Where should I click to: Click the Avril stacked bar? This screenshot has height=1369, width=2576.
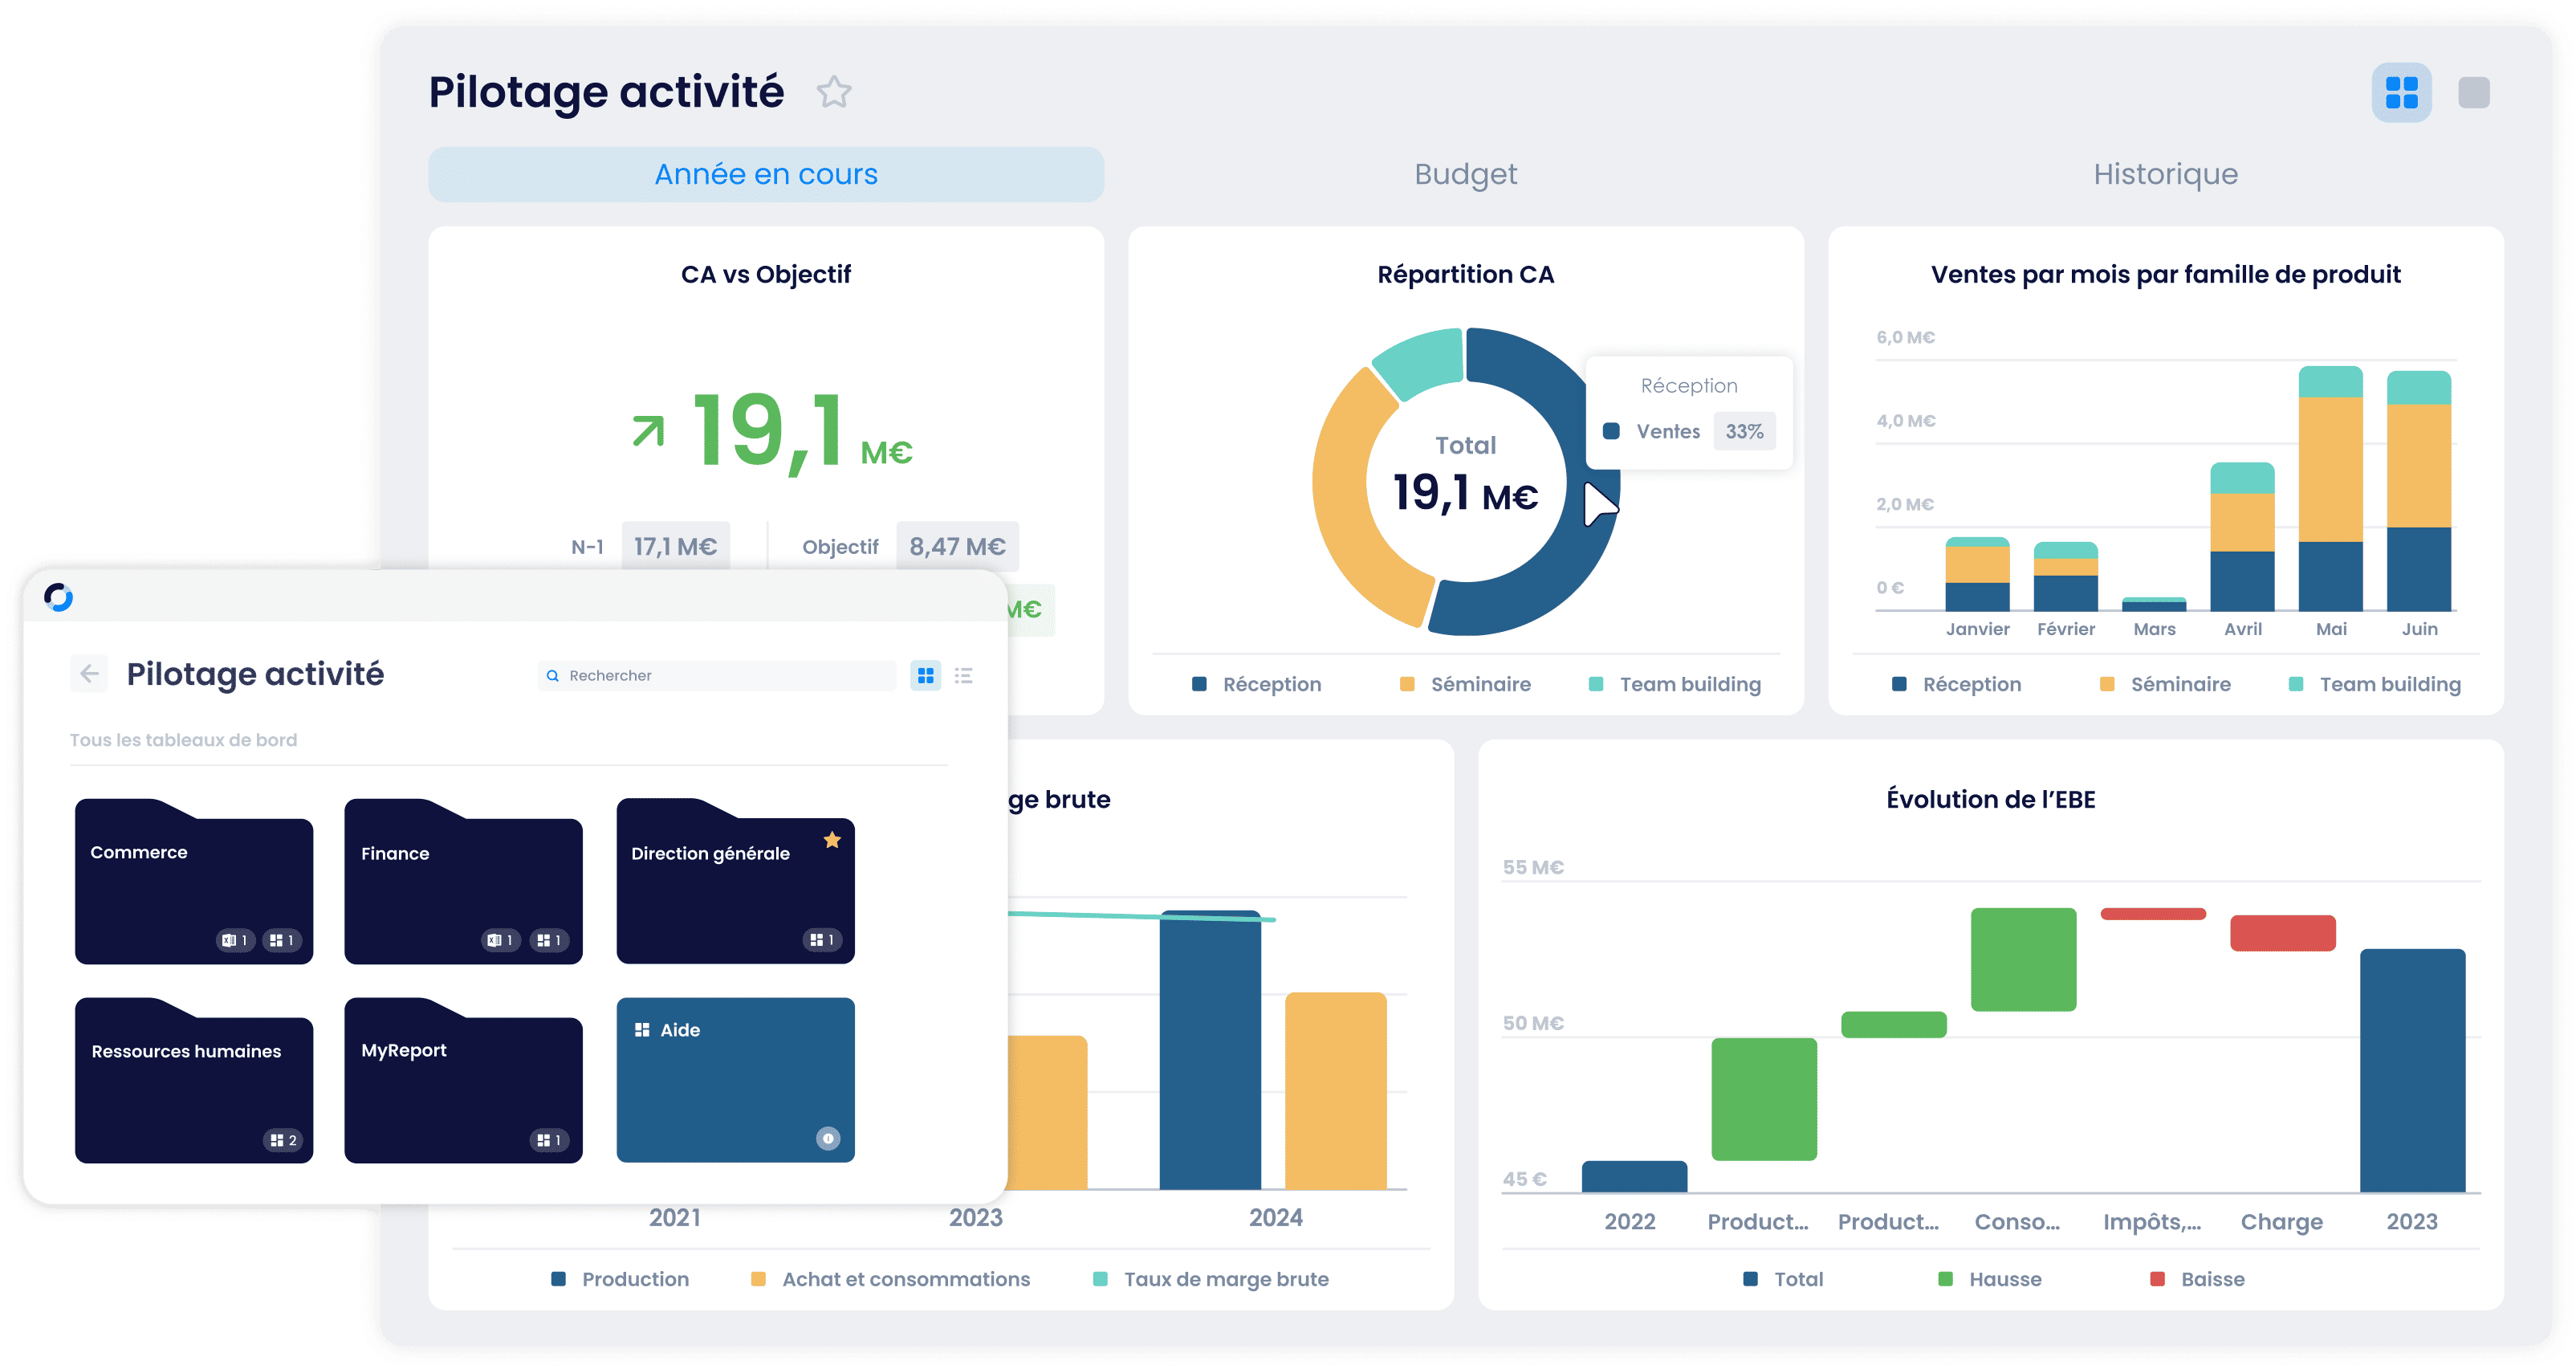[x=2242, y=537]
